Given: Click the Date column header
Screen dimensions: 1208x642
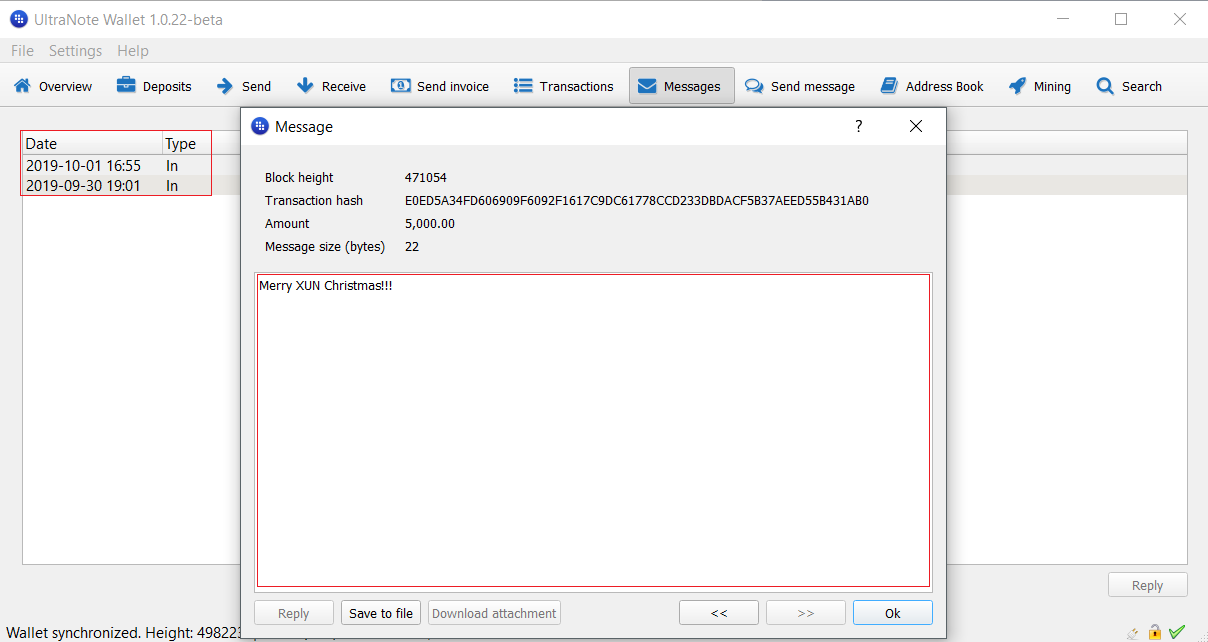Looking at the screenshot, I should [x=92, y=144].
